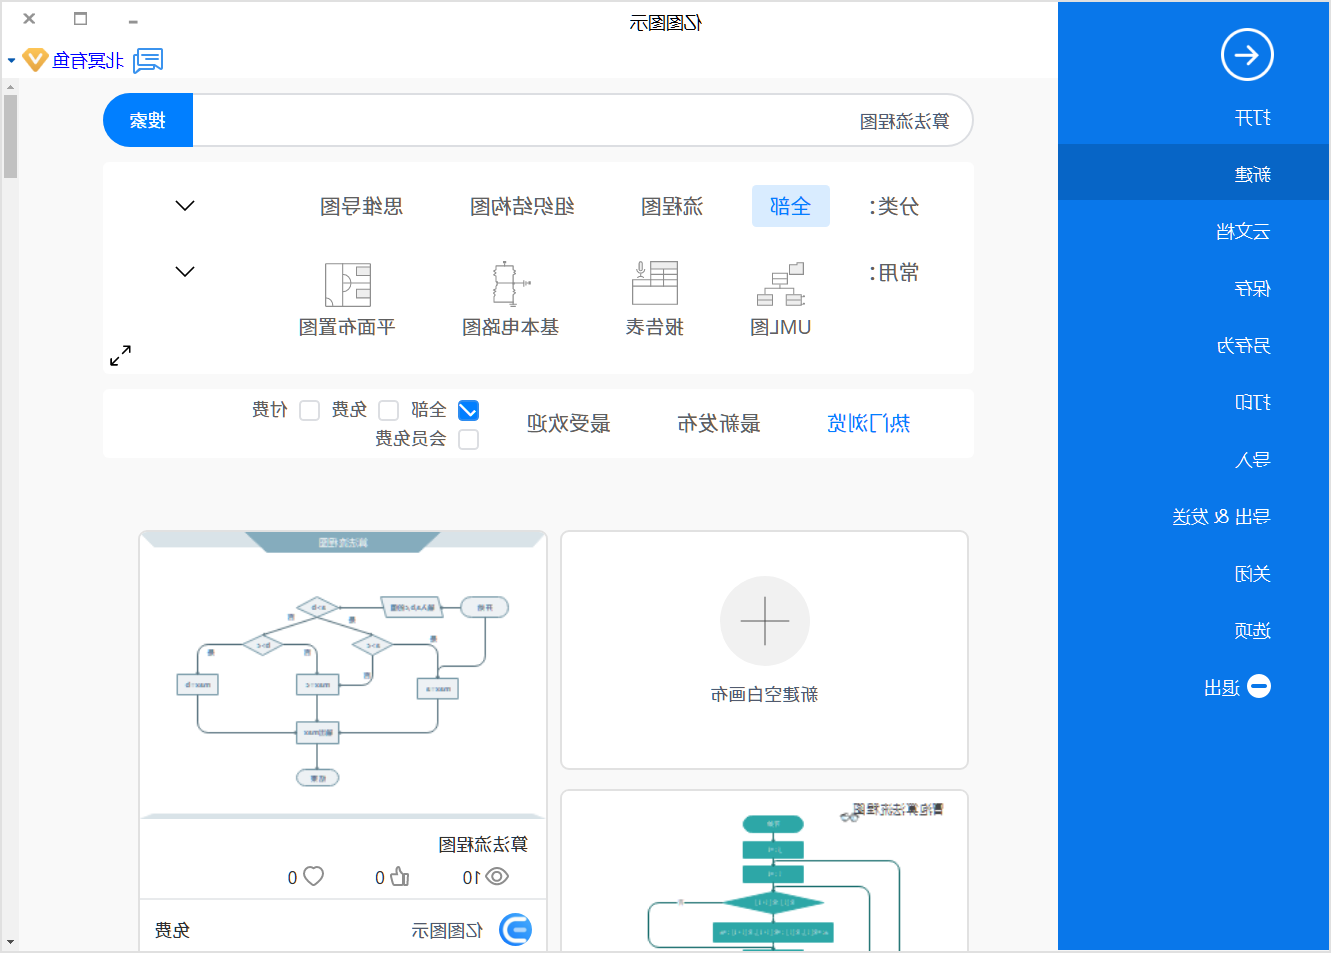Select the 报告表 category icon
1331x953 pixels.
654,284
